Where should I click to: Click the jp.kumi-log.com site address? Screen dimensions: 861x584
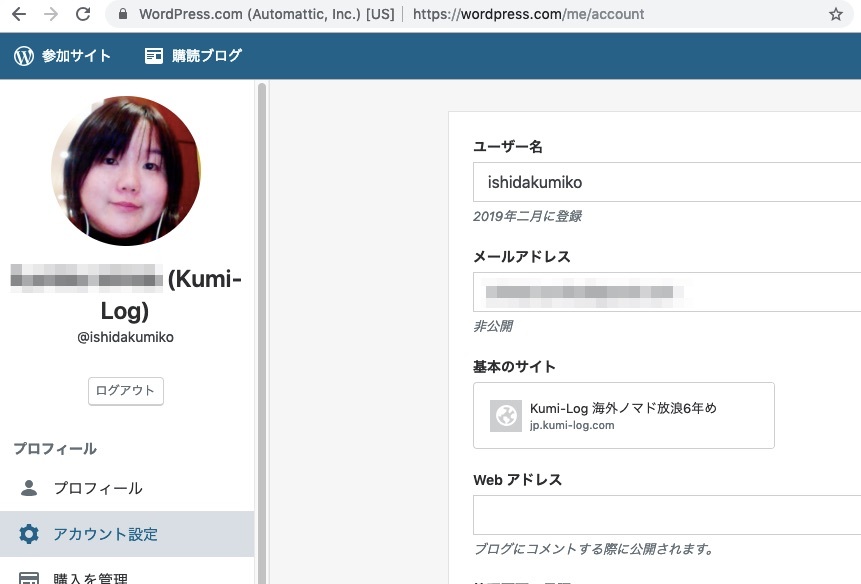coord(572,425)
